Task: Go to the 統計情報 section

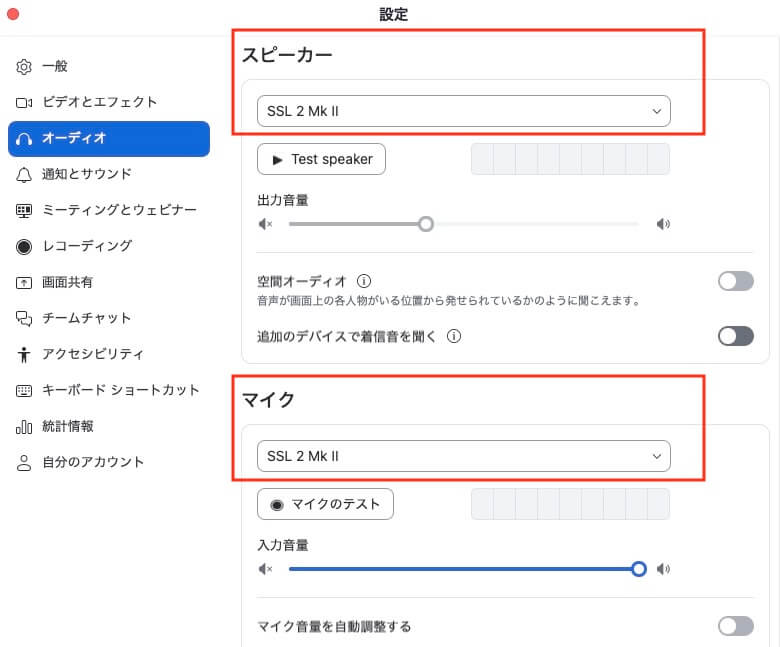Action: coord(68,426)
